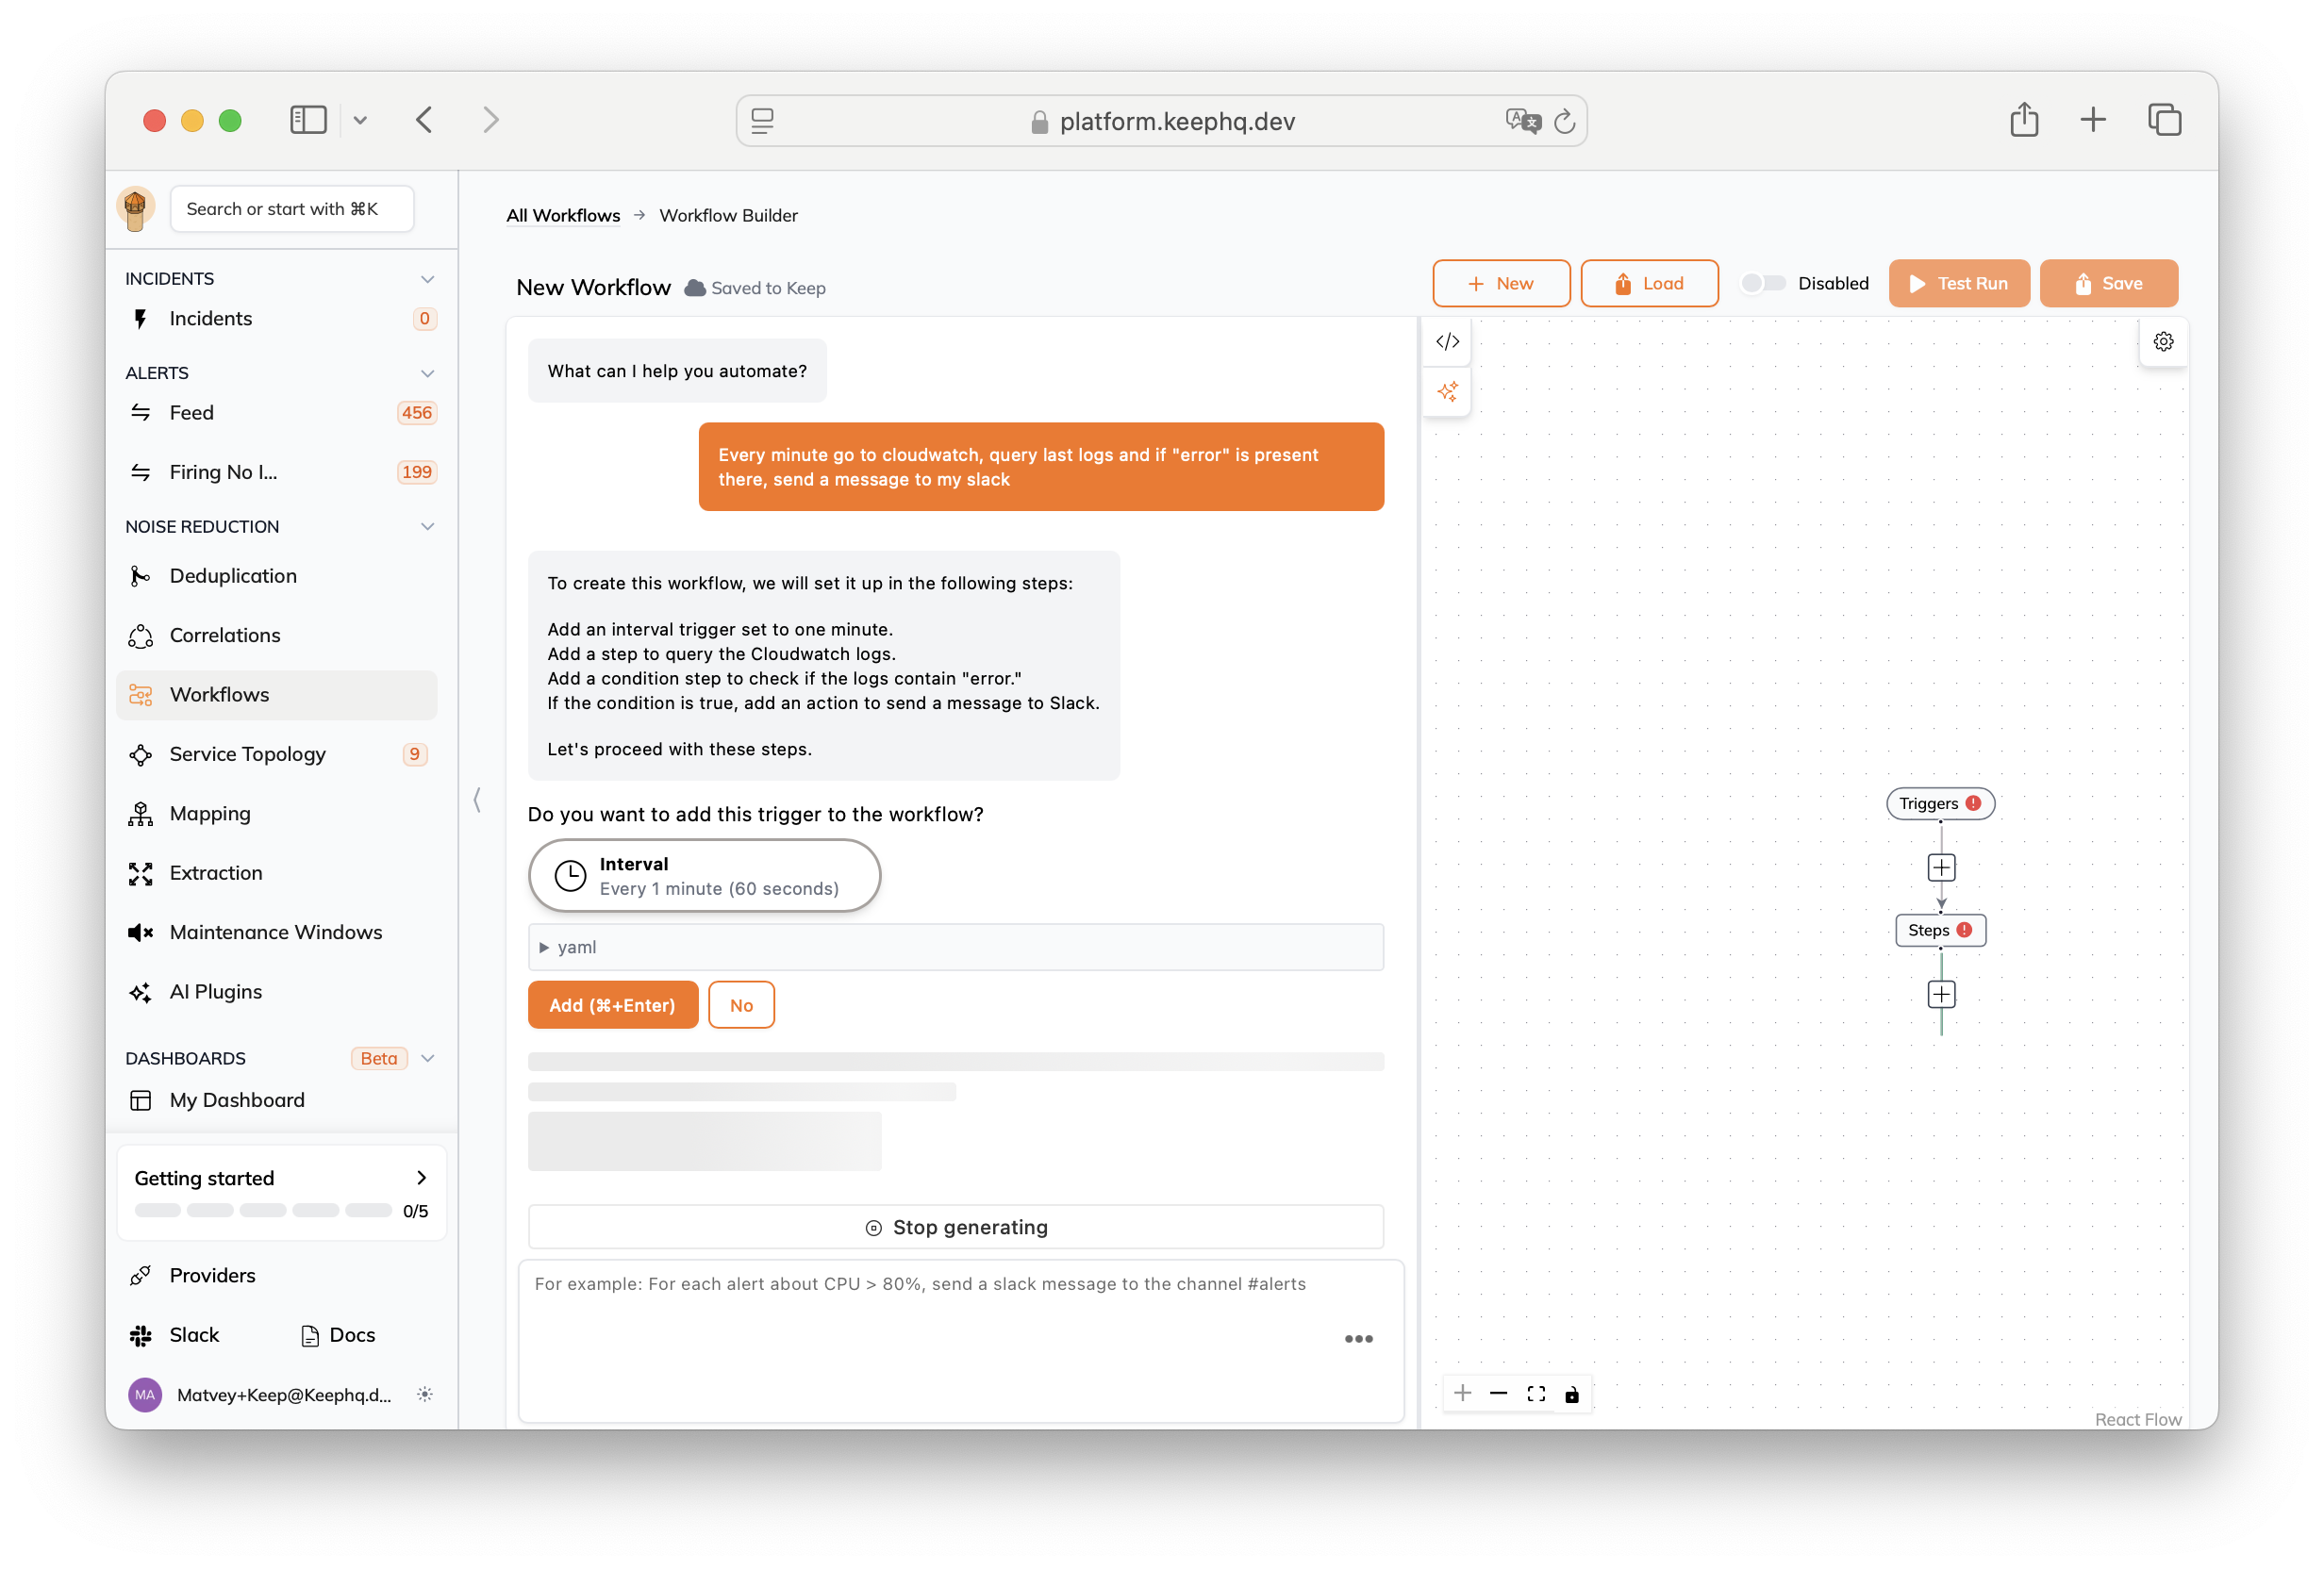Open Maintenance Windows page
Screen dimensions: 2324x1569
[x=277, y=932]
